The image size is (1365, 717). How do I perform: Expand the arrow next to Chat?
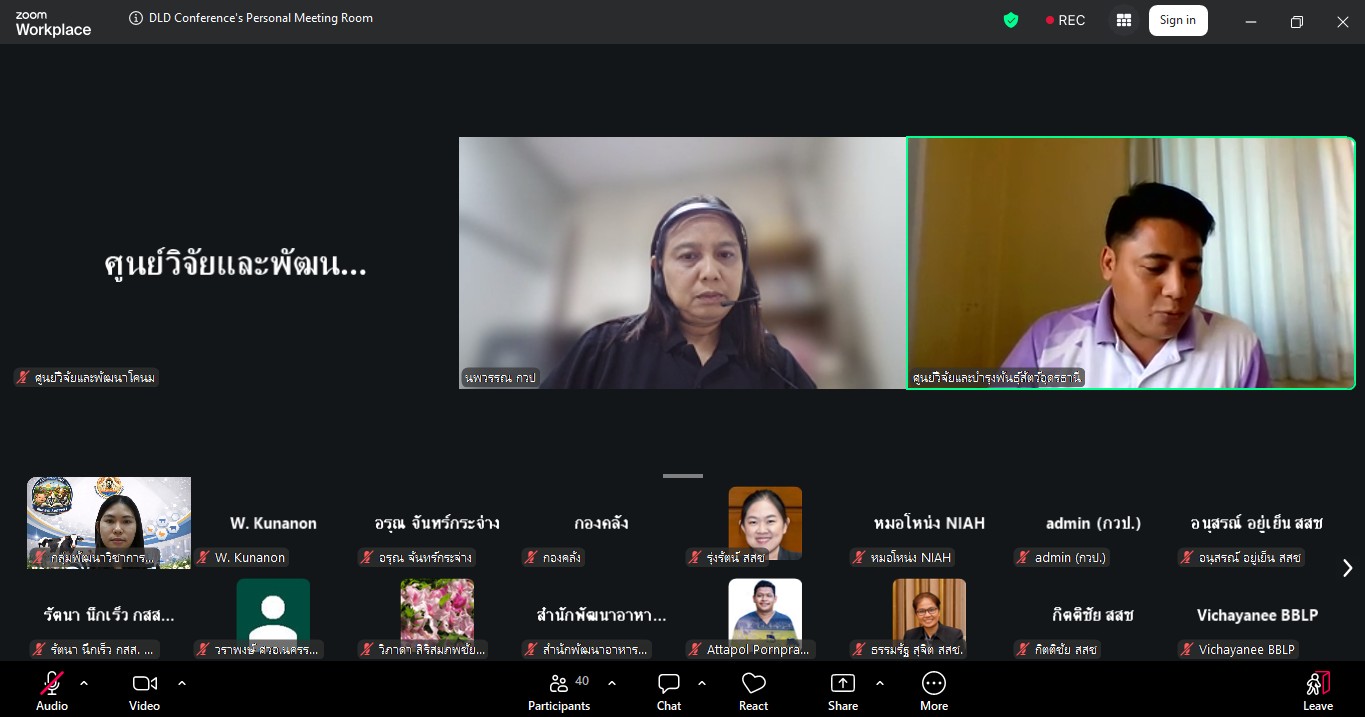tap(702, 683)
